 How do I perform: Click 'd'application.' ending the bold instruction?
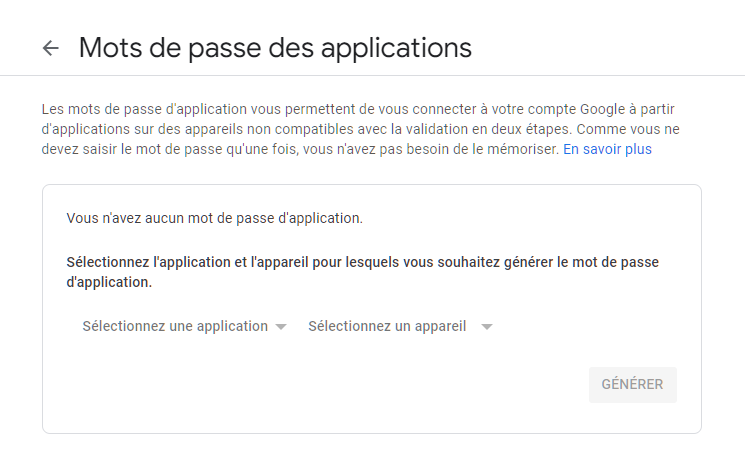coord(109,282)
